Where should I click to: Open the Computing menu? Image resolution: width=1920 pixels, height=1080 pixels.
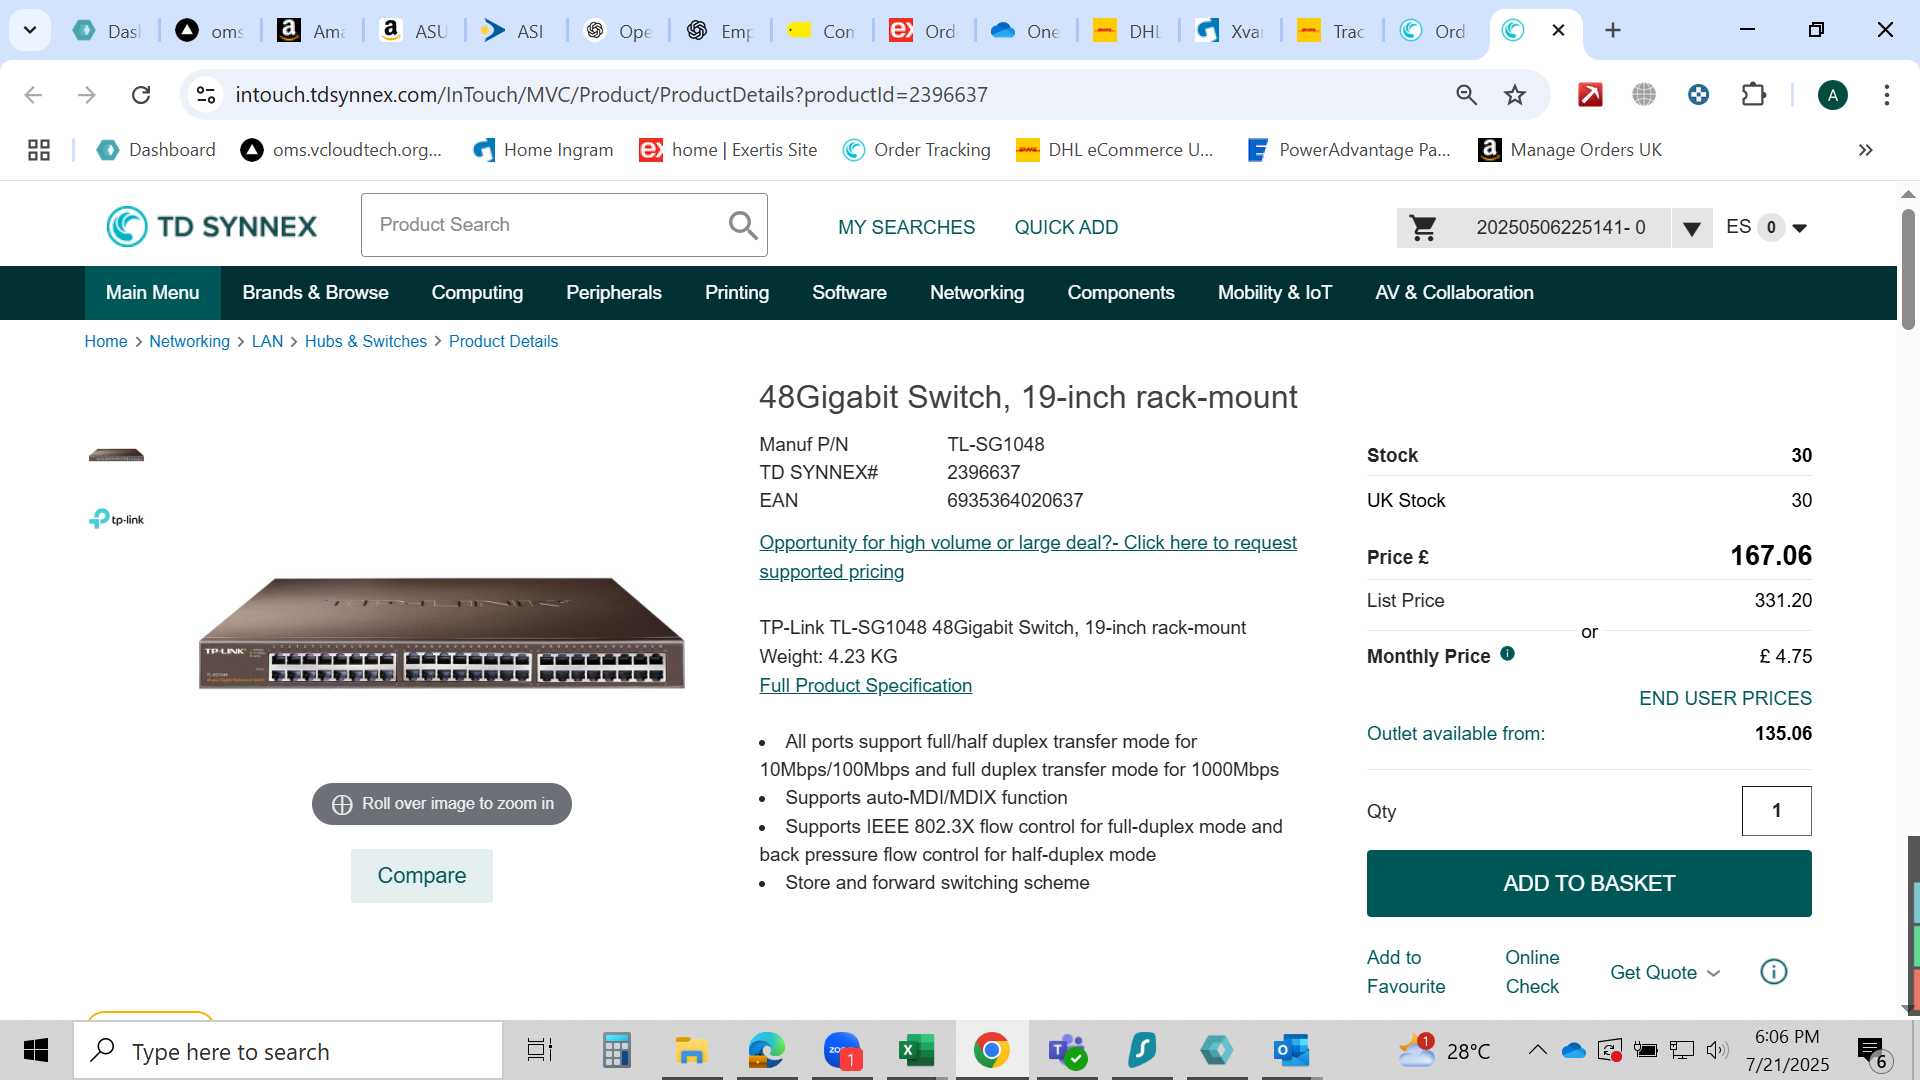click(x=477, y=293)
